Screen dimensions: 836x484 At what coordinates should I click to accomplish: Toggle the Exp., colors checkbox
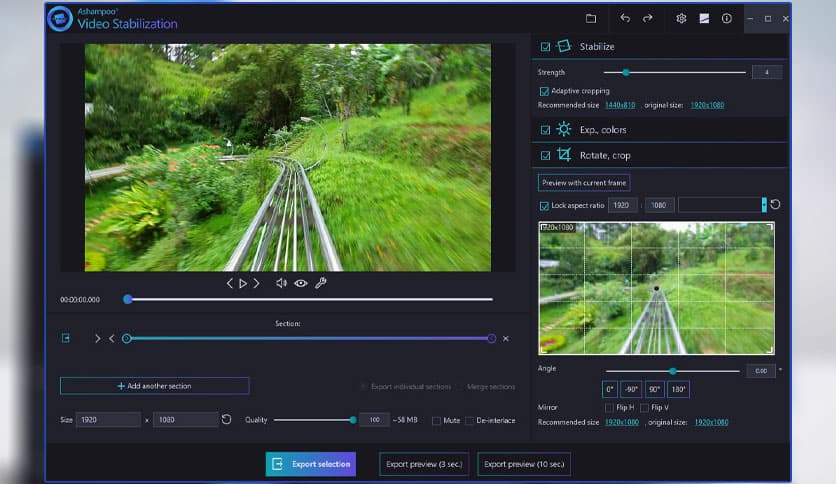[545, 130]
